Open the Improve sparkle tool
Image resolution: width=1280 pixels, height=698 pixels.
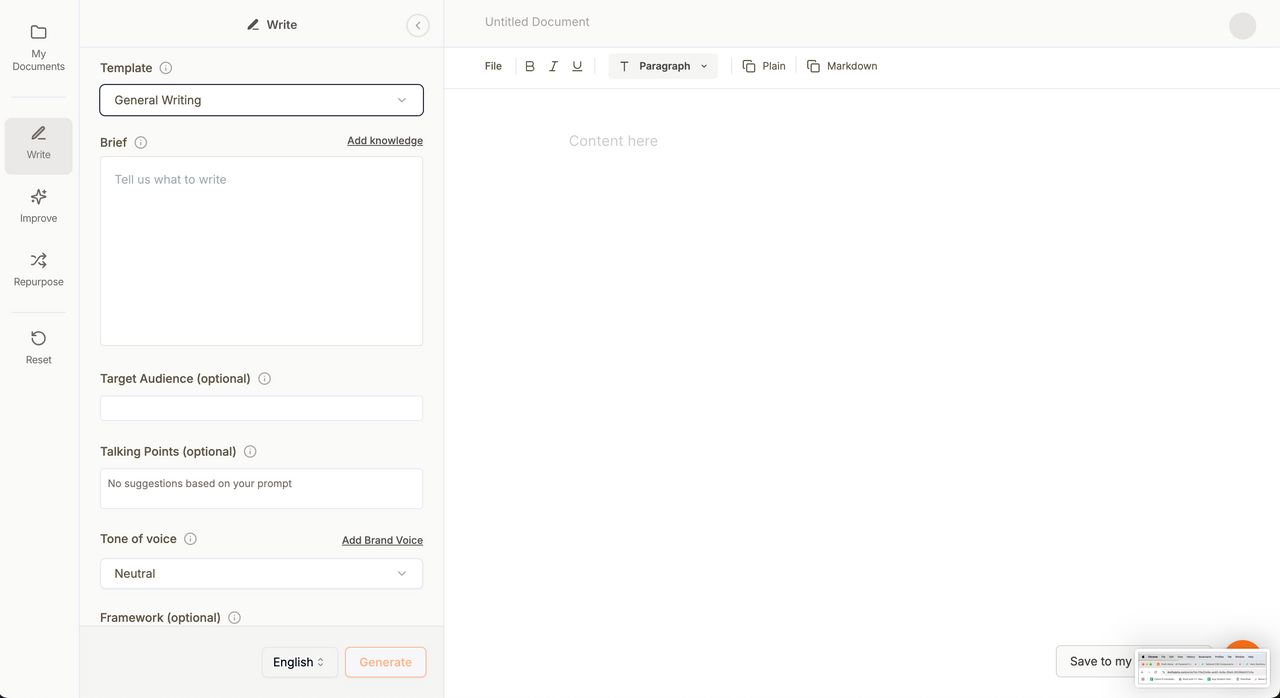[38, 206]
